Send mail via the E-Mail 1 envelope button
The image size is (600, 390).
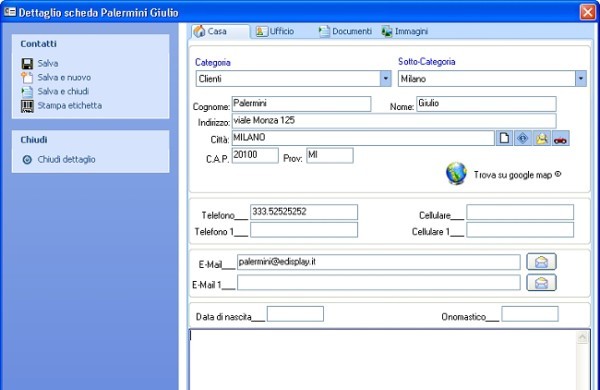pyautogui.click(x=541, y=283)
